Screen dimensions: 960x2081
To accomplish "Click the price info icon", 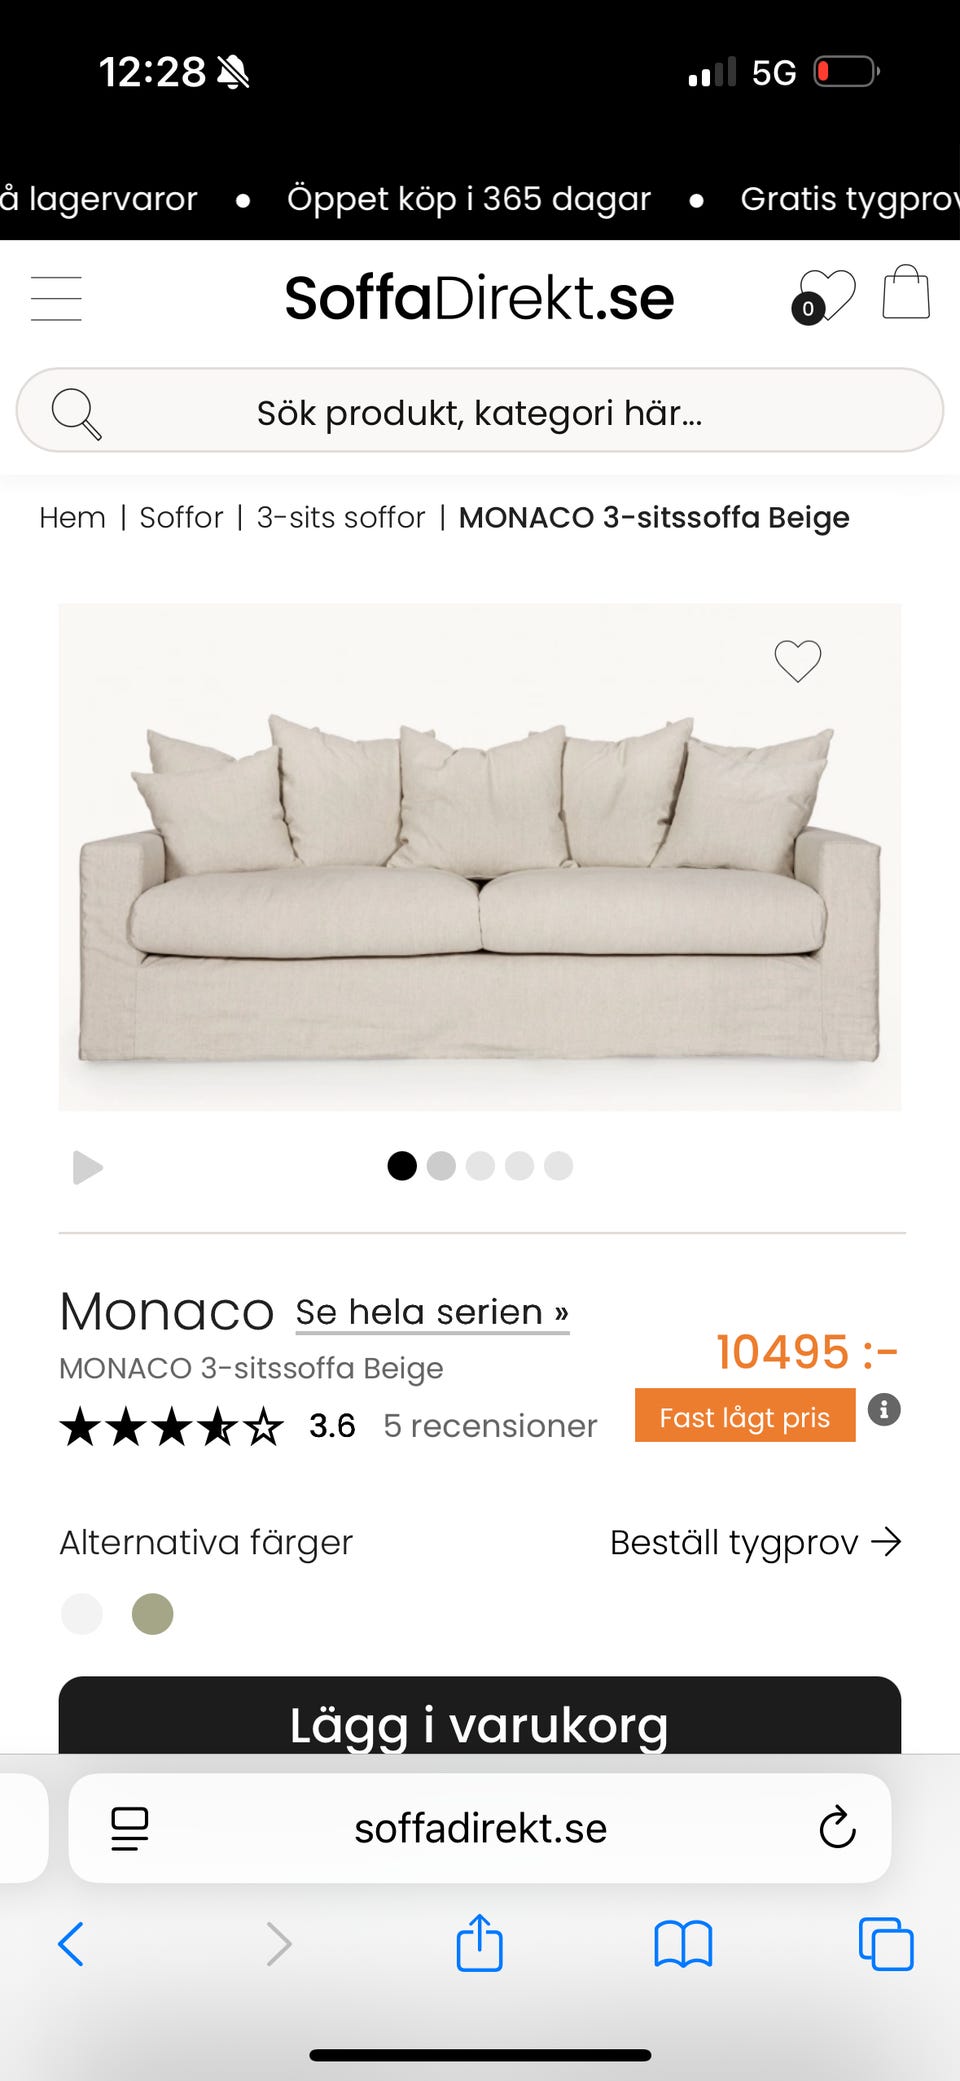I will pos(884,1410).
